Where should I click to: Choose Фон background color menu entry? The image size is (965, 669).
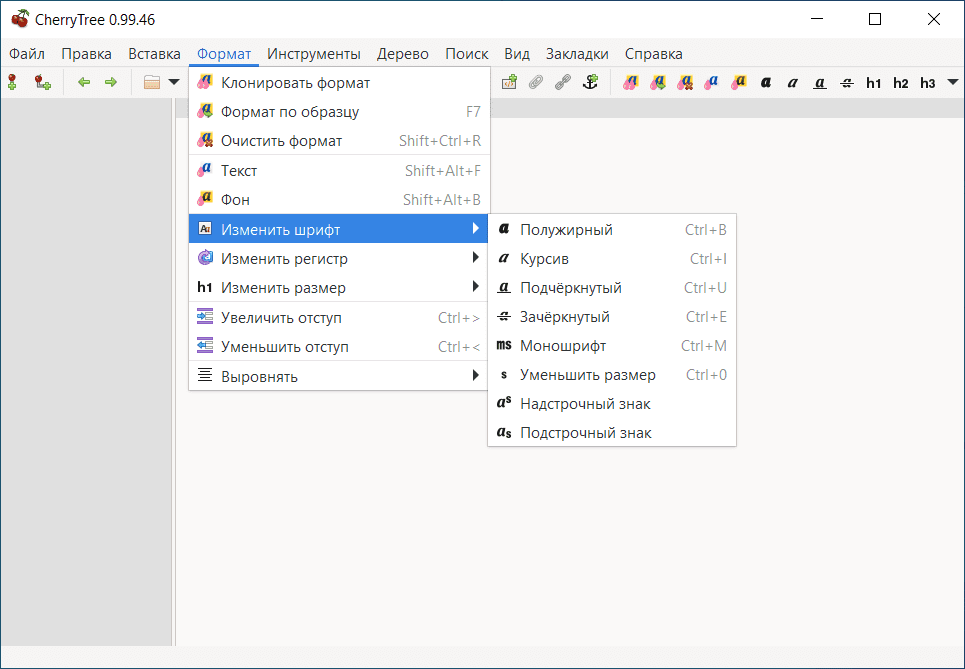(339, 199)
